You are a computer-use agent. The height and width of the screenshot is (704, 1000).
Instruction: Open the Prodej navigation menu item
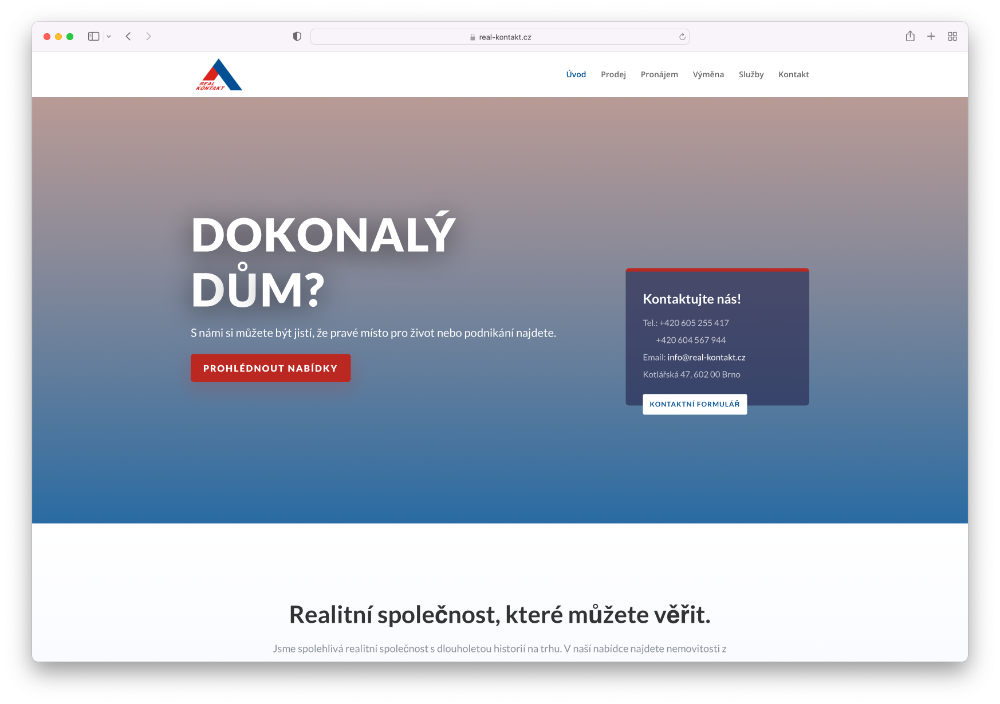pos(613,73)
